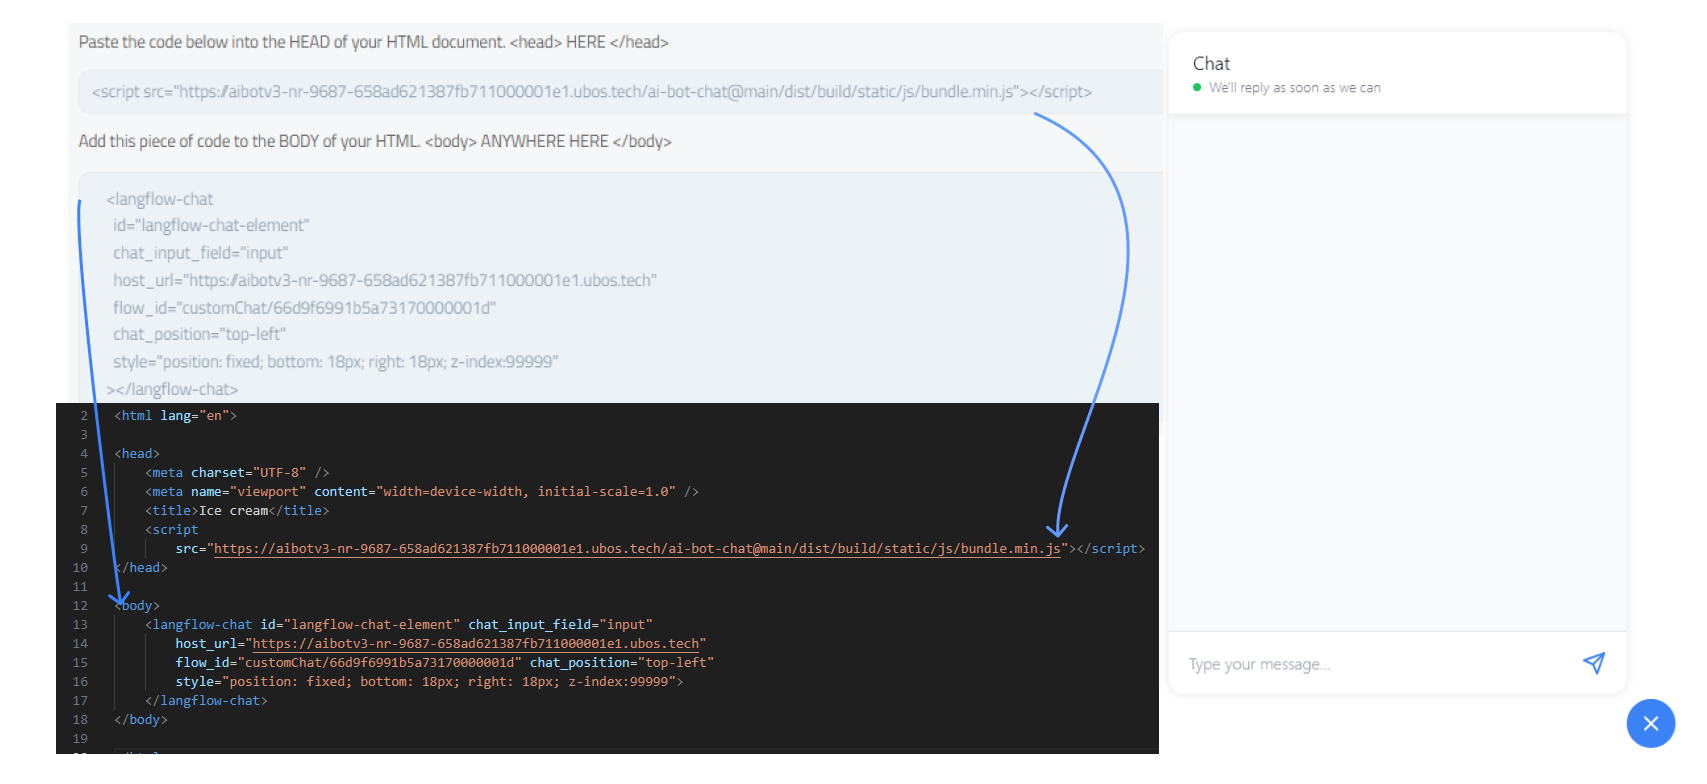Click the script src code snippet box
The height and width of the screenshot is (784, 1707).
(x=620, y=92)
